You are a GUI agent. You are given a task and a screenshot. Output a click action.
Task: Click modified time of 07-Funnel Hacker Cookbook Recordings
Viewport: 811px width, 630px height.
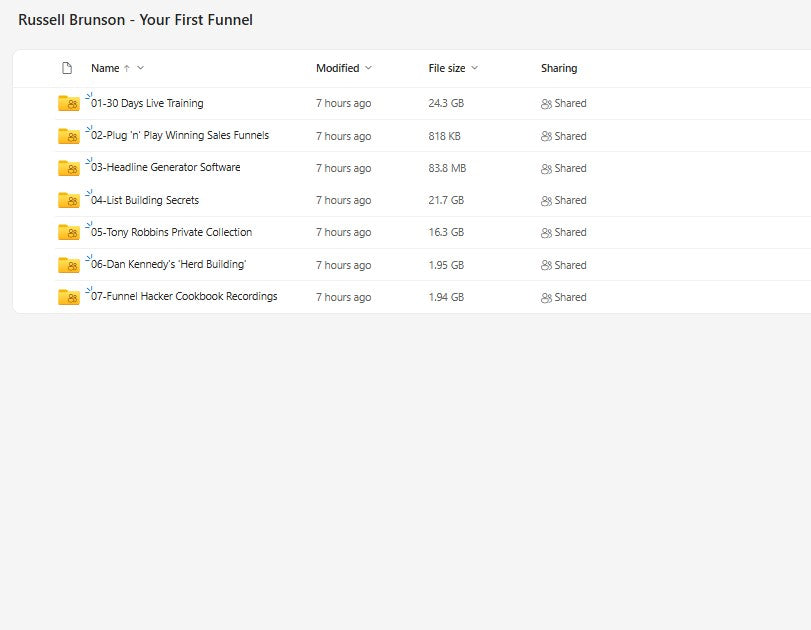(x=343, y=297)
